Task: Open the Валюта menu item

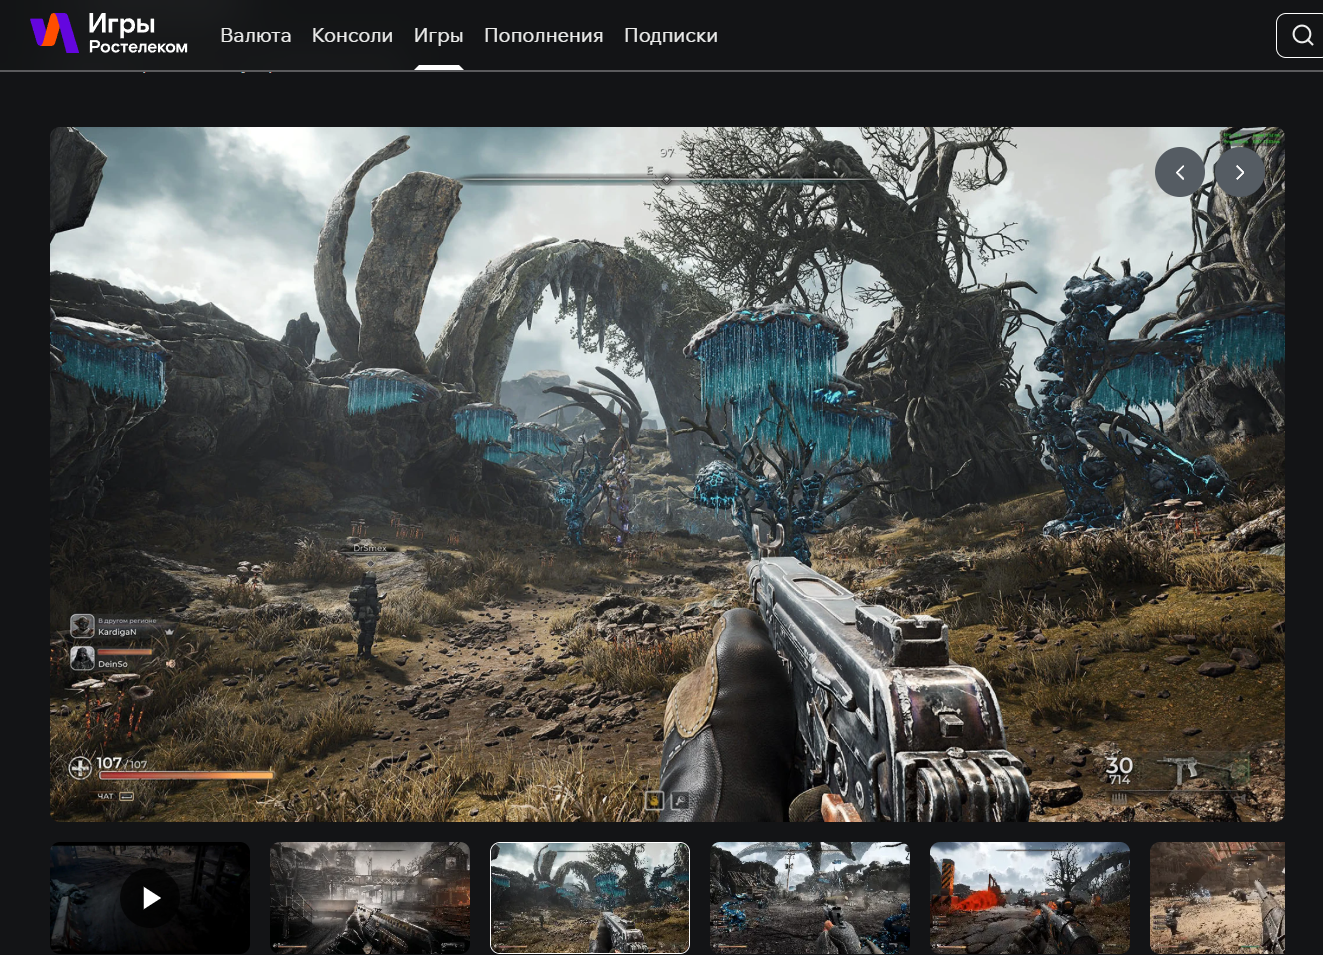Action: pyautogui.click(x=255, y=35)
